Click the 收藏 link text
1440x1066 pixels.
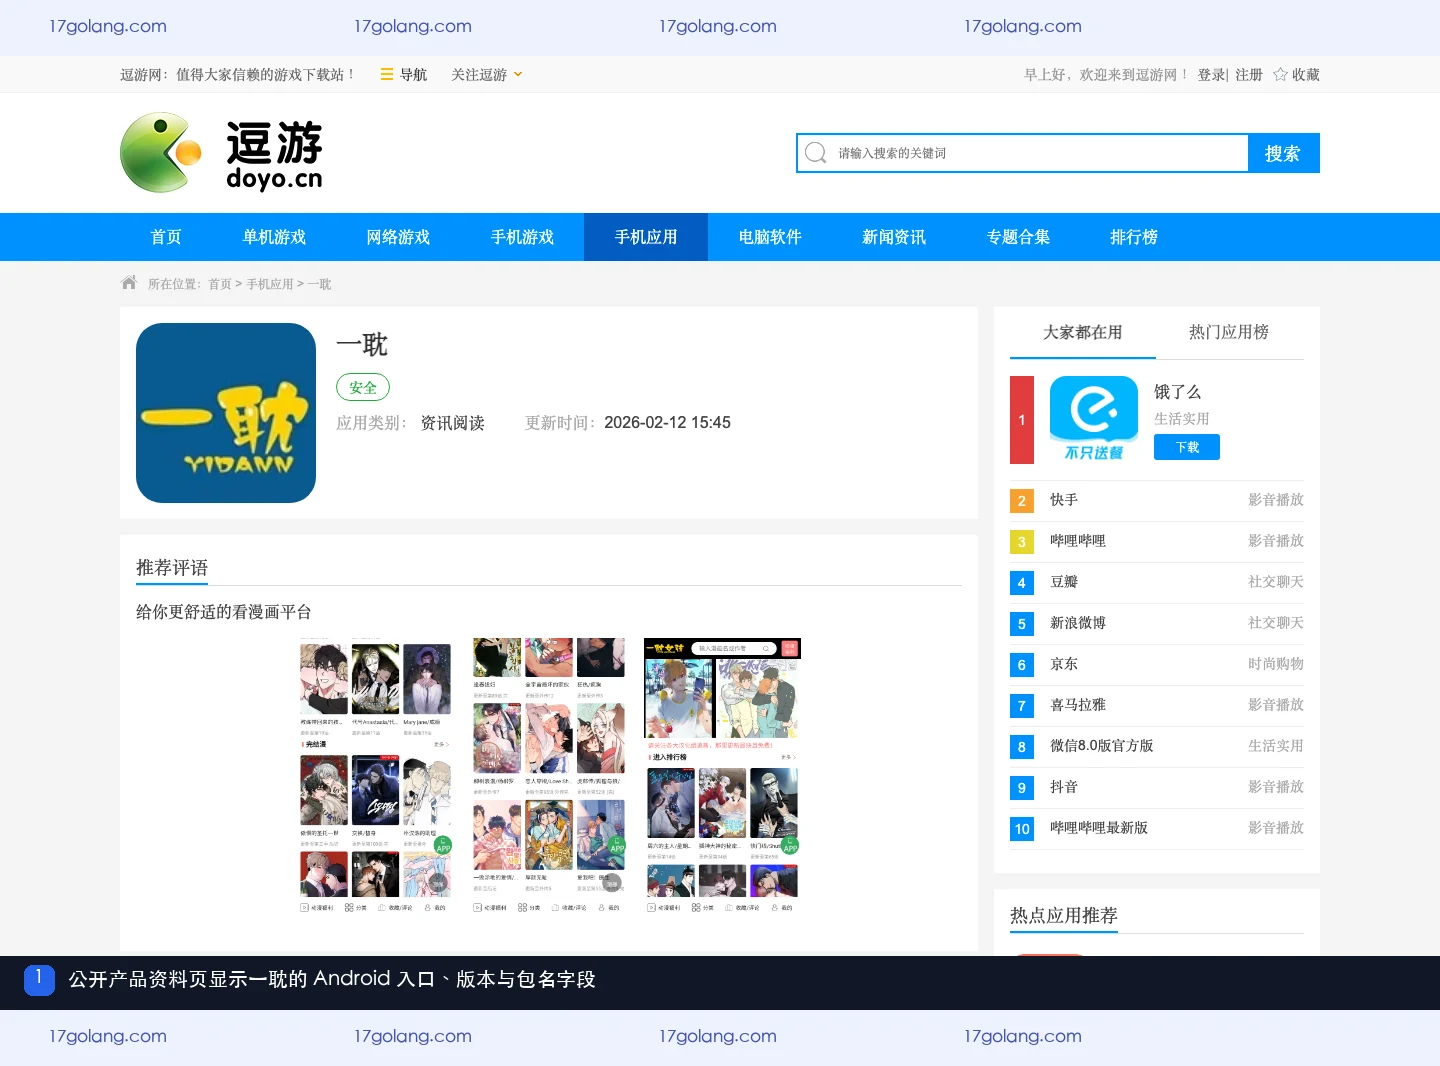[x=1306, y=74]
